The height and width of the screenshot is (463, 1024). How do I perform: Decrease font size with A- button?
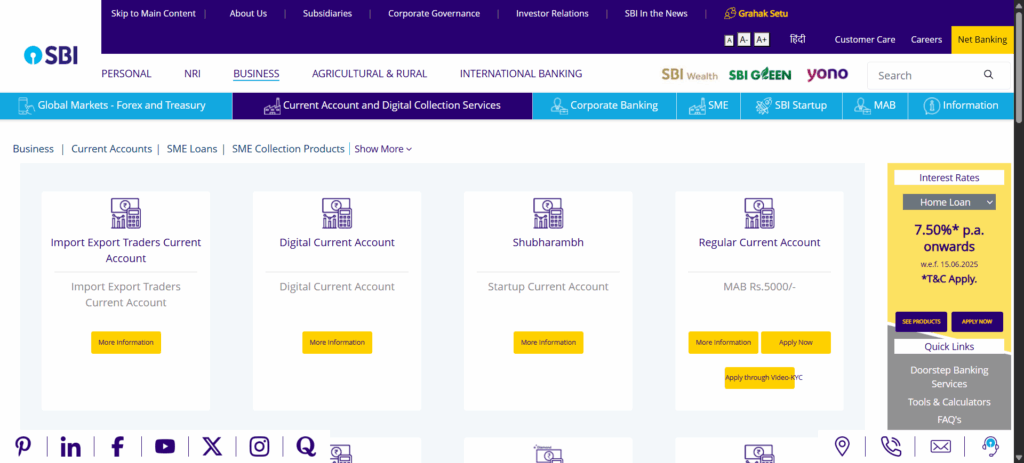(x=744, y=40)
